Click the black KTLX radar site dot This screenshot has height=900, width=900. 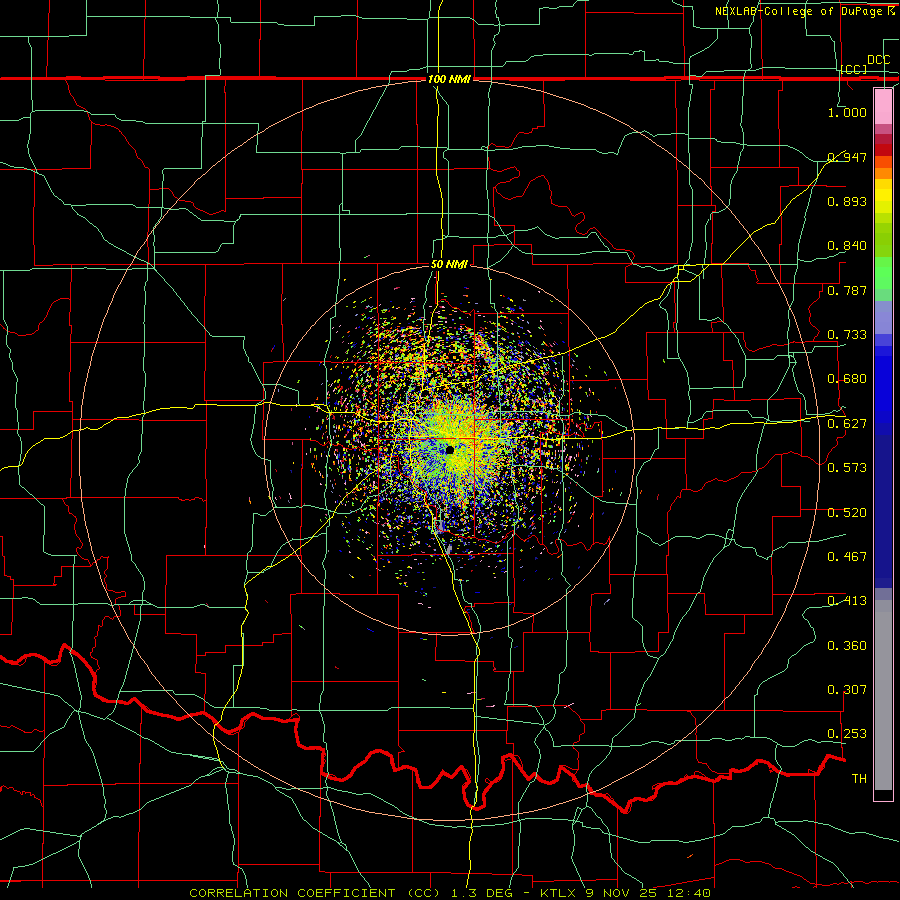[x=449, y=451]
